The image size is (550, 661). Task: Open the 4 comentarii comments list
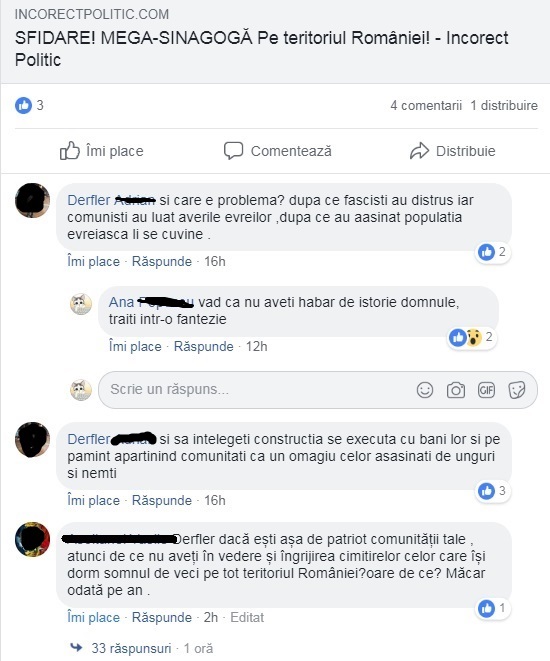[426, 105]
